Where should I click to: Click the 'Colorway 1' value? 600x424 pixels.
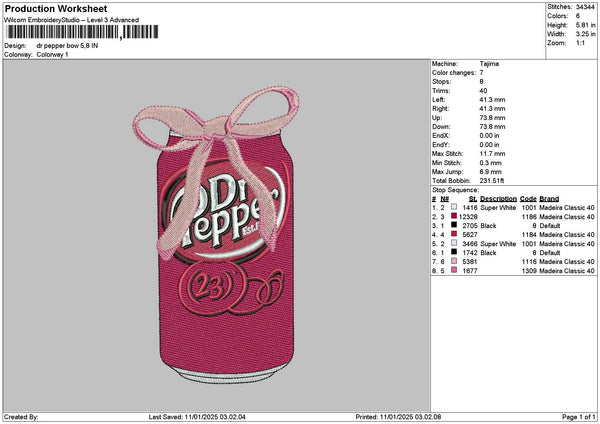(x=52, y=55)
